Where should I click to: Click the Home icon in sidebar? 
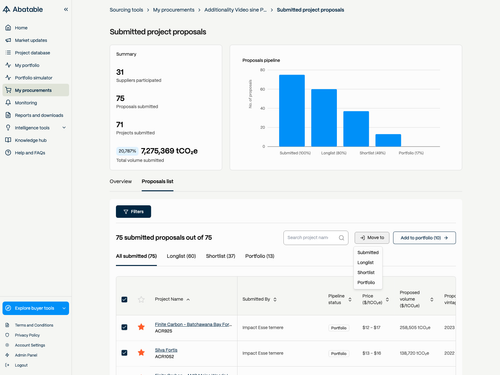(8, 28)
